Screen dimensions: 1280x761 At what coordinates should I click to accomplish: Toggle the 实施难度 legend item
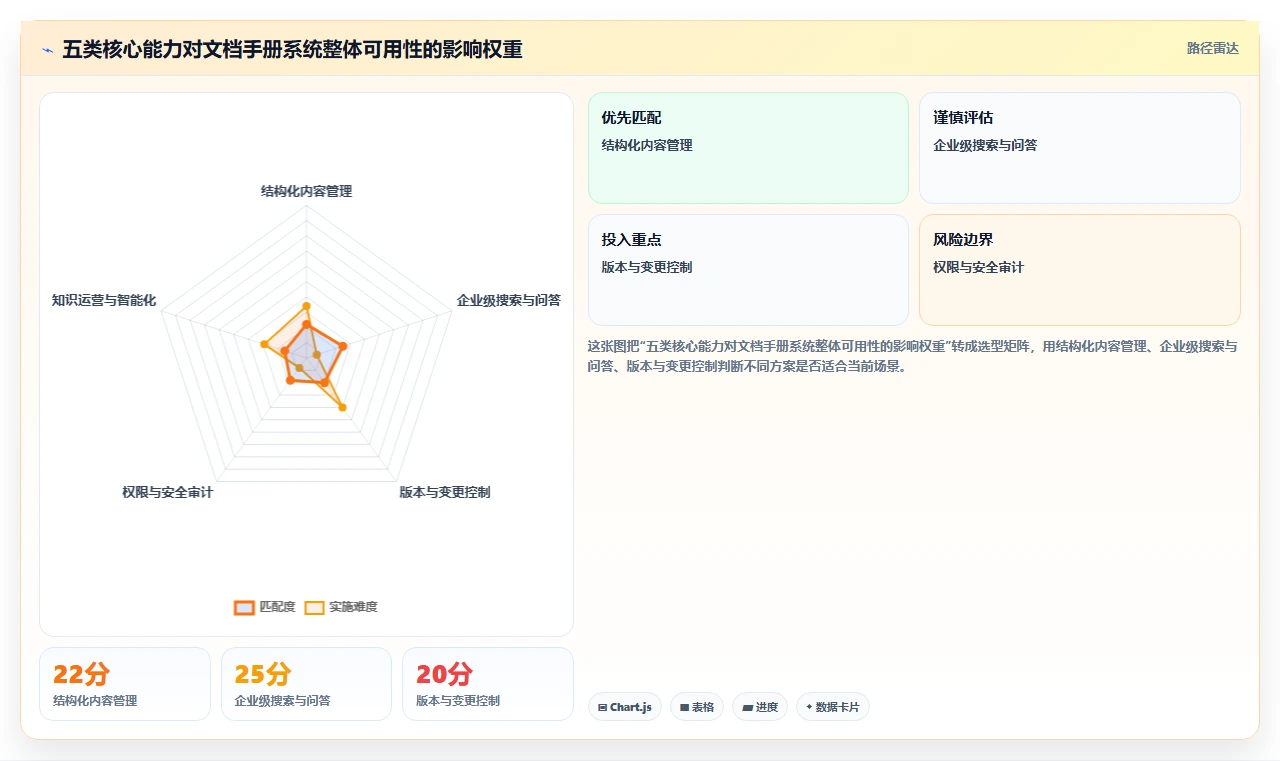341,607
